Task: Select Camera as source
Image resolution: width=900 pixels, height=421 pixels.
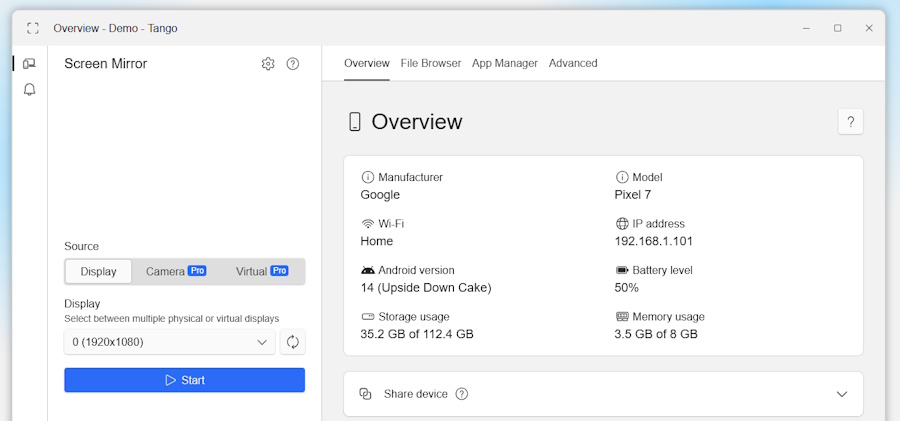Action: [x=175, y=271]
